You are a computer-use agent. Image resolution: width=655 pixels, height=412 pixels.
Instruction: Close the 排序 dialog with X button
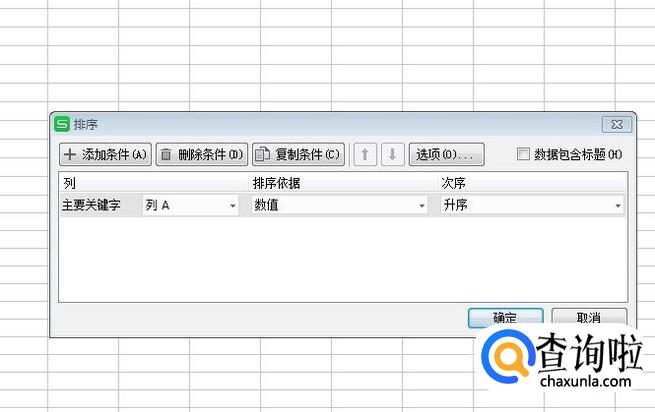pos(615,125)
